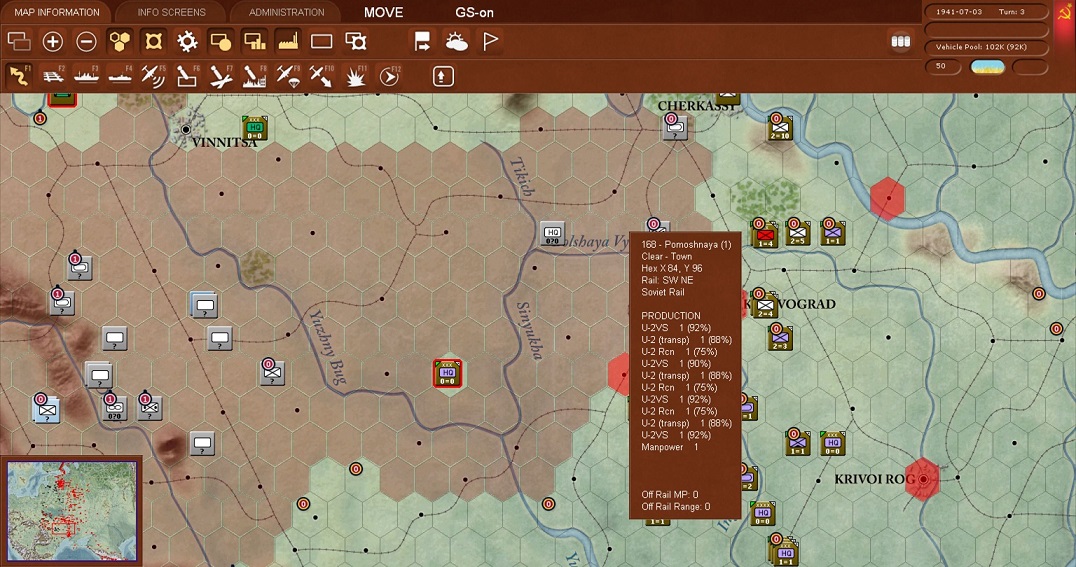1076x567 pixels.
Task: Click tooltip line 'Manpower 1'
Action: coord(670,447)
